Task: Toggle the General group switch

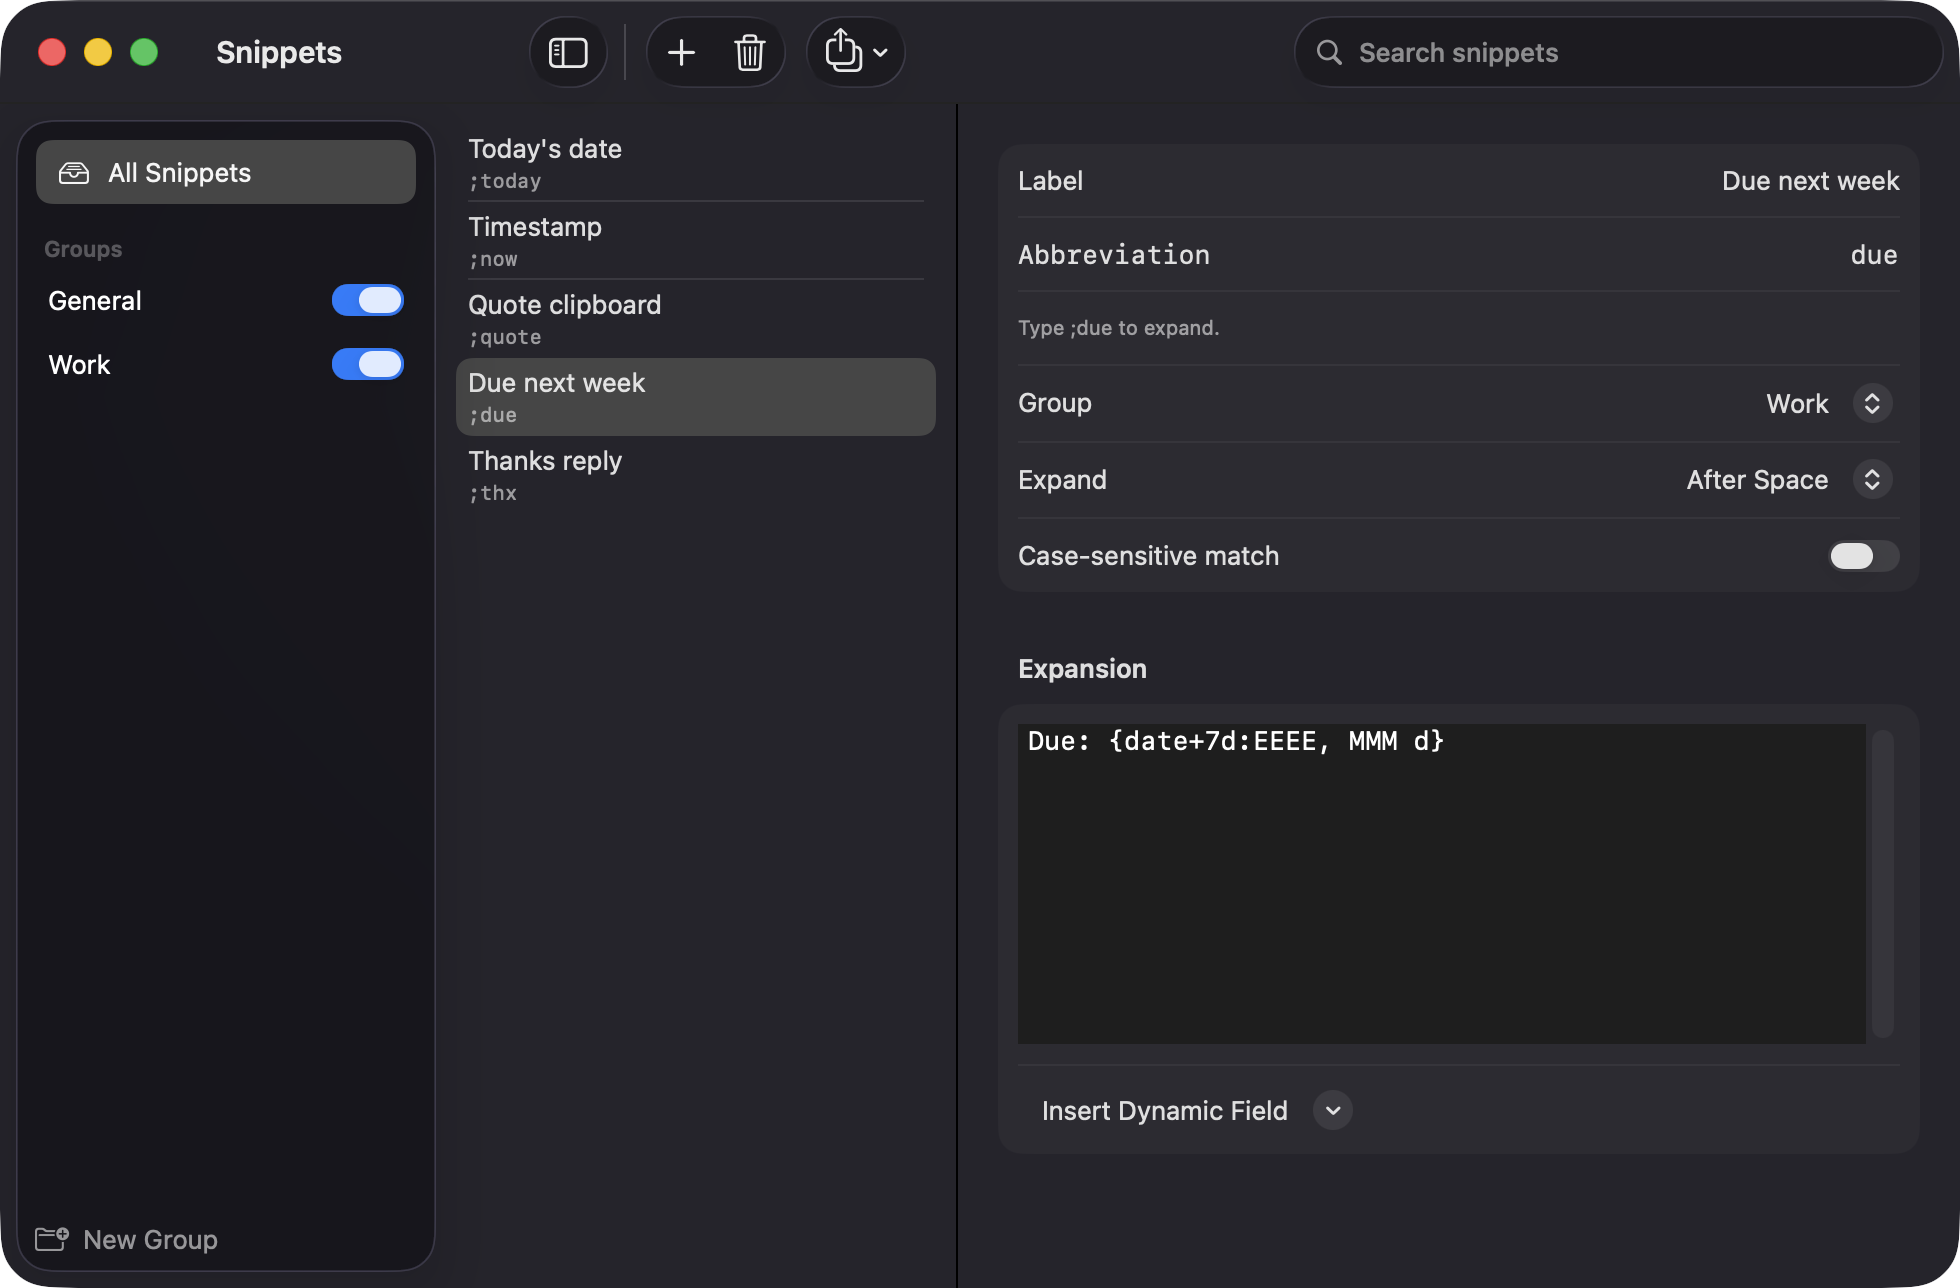Action: (368, 300)
